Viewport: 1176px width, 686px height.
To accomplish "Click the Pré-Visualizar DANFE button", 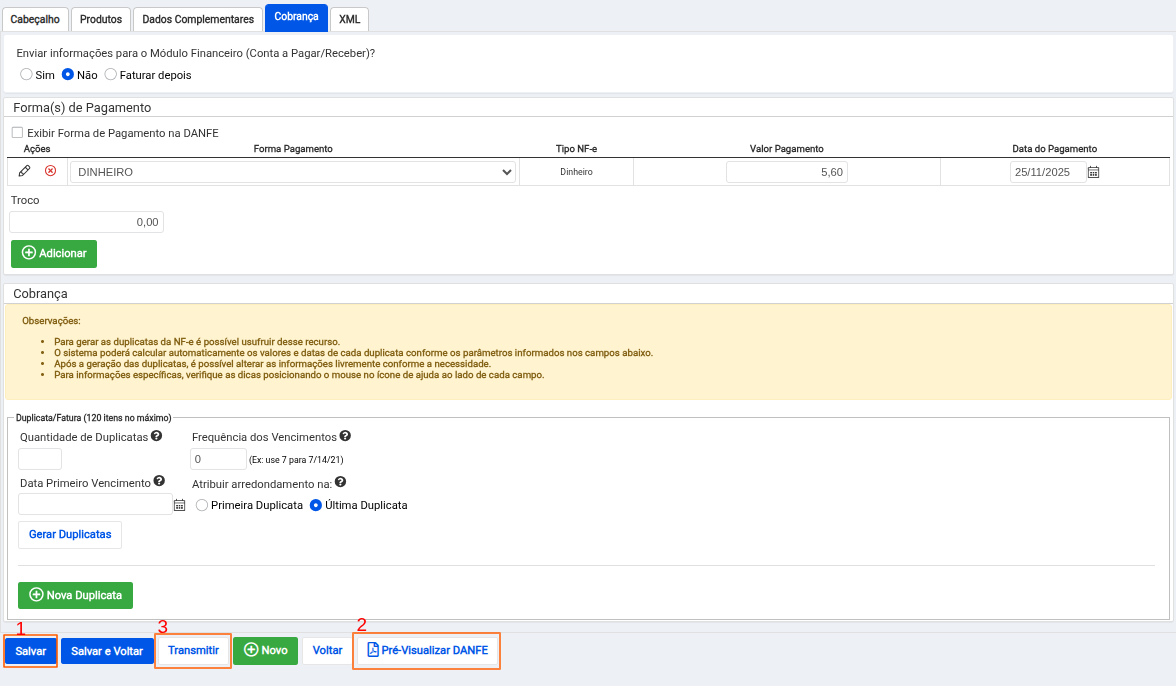I will [x=427, y=650].
